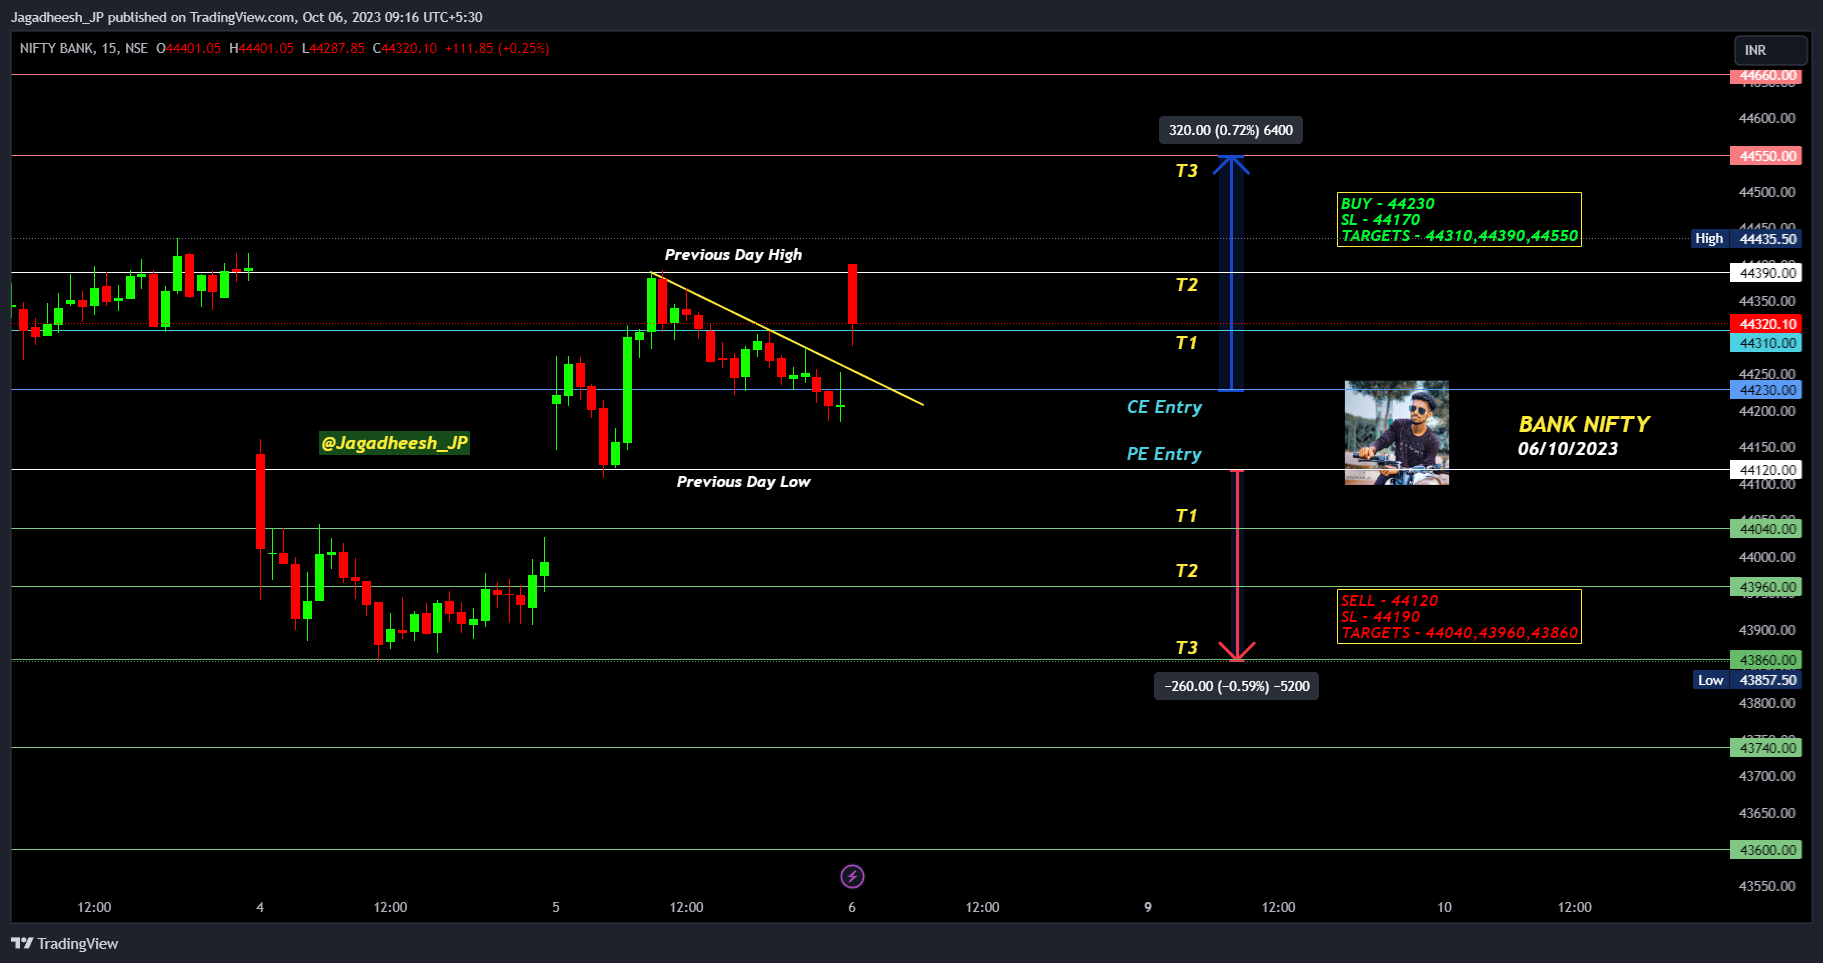Click date 6 on the time axis

pos(852,907)
